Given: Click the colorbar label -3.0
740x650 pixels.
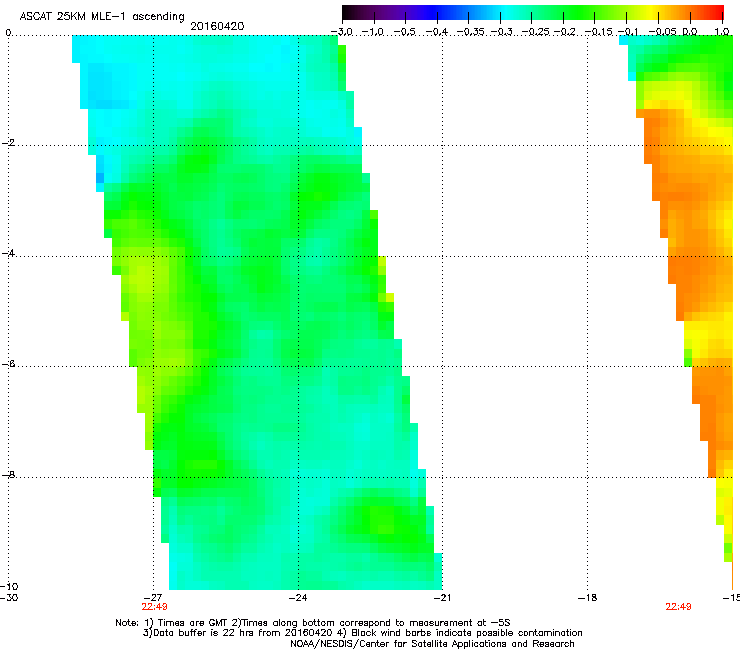Looking at the screenshot, I should (342, 32).
